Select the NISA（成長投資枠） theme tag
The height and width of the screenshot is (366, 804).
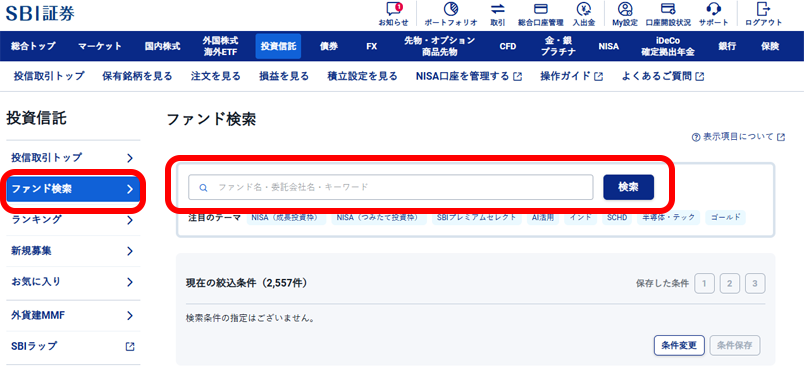286,217
